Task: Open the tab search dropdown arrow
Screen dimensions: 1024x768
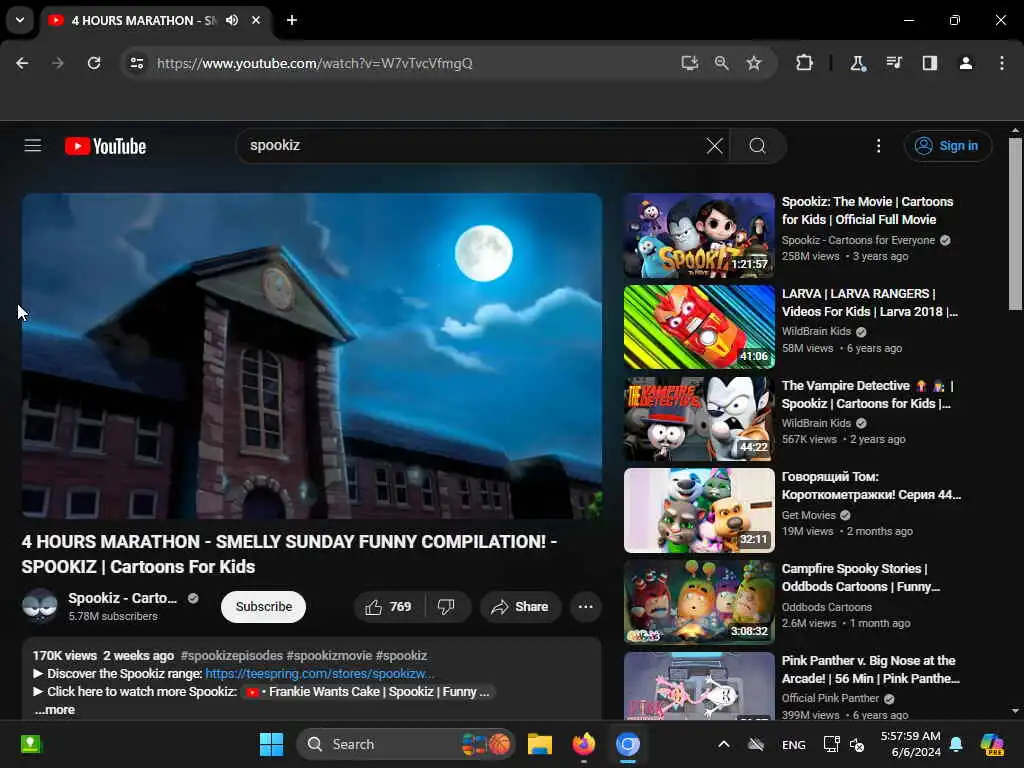Action: click(x=20, y=20)
